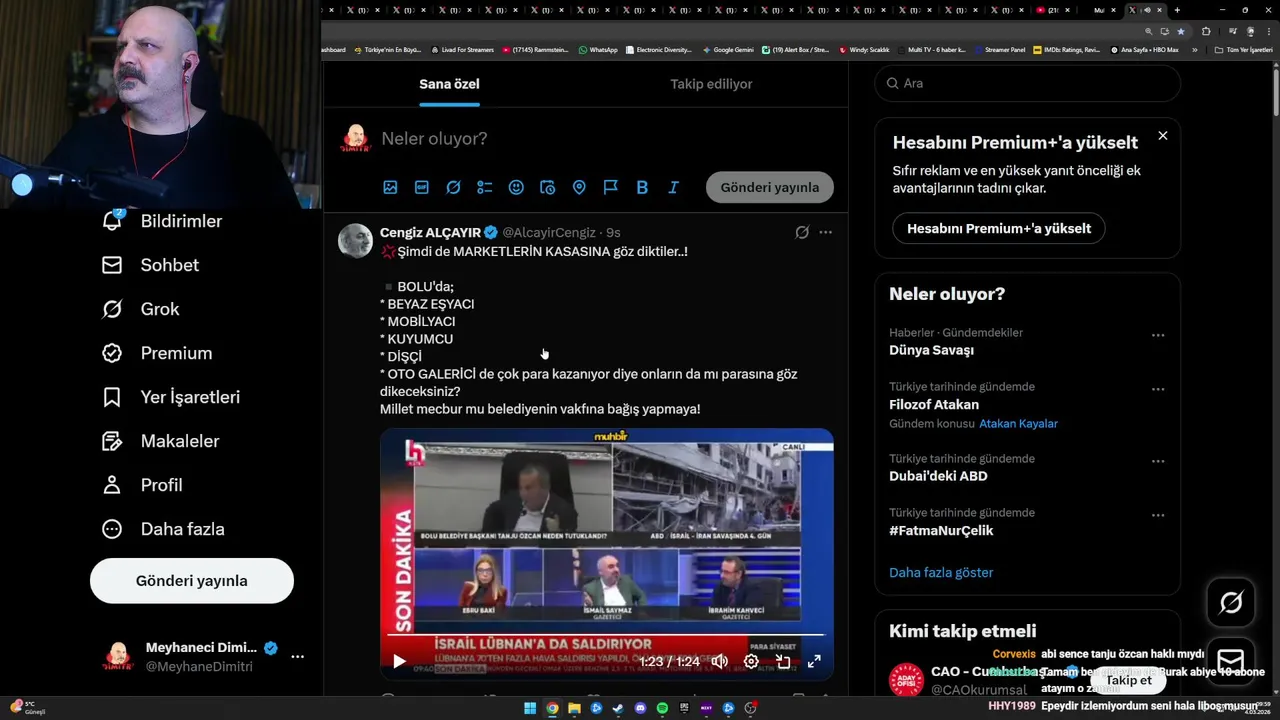Open Cengiz ALÇAYIR profile avatar
Image resolution: width=1280 pixels, height=720 pixels.
pos(355,241)
